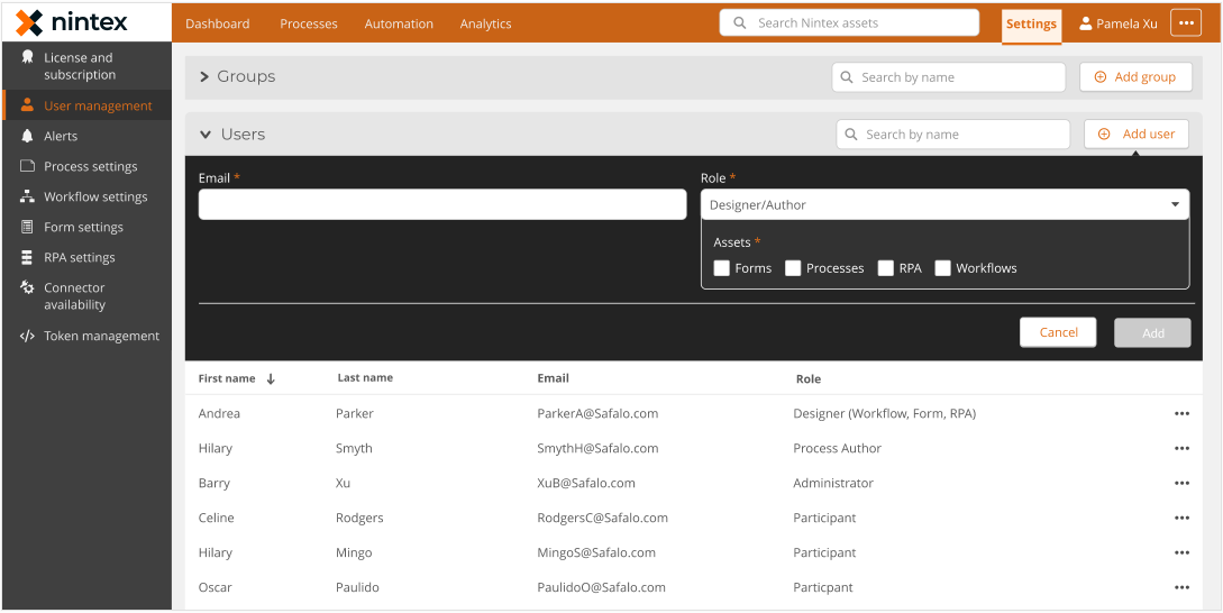Viewport: 1223px width, 613px height.
Task: Click the email PaulidoO@Safalo.com
Action: tap(601, 588)
